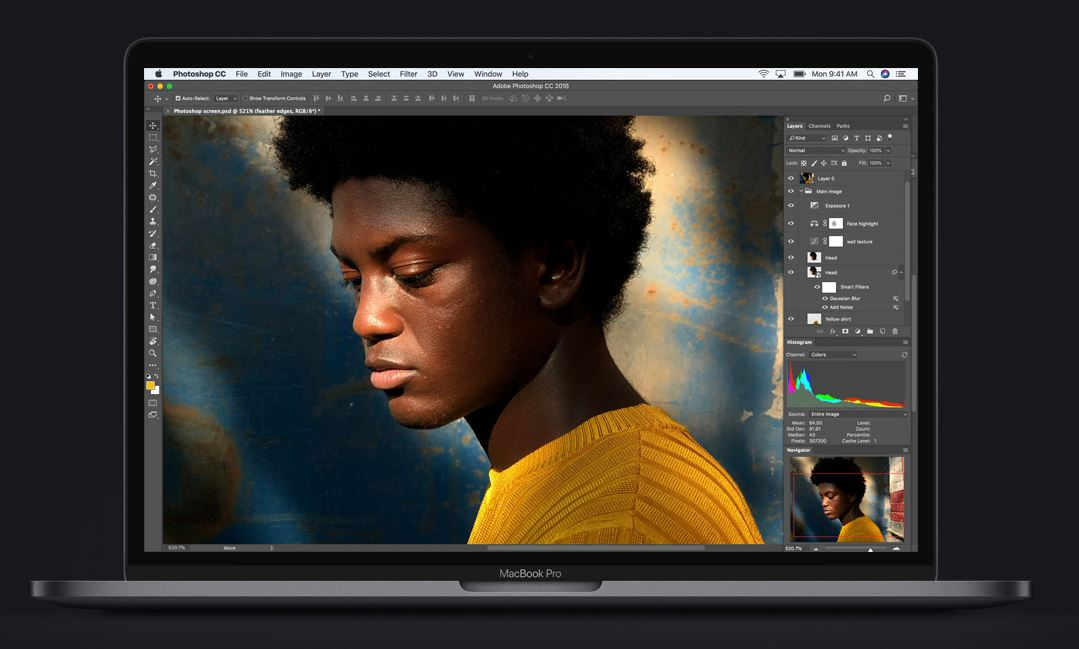Click the fx button to add a layer style
This screenshot has height=649, width=1079.
click(832, 330)
